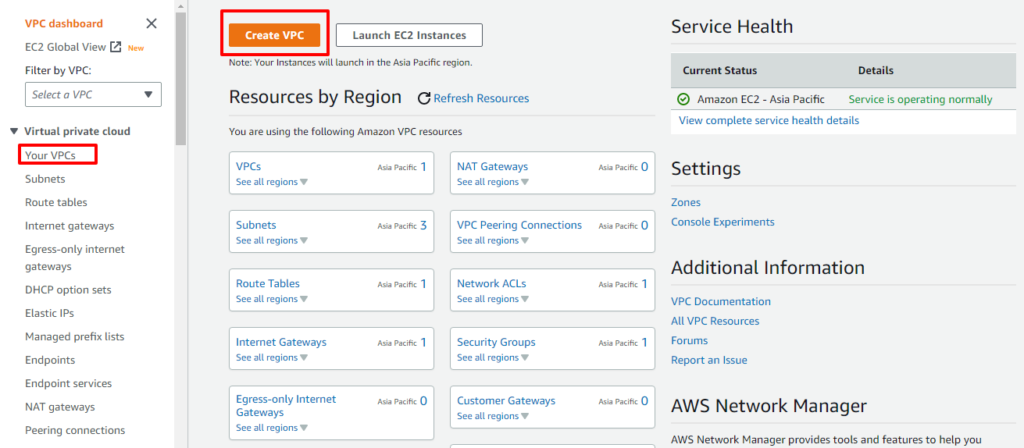This screenshot has height=448, width=1024.
Task: Expand See all regions under NAT Gateways
Action: pyautogui.click(x=493, y=182)
